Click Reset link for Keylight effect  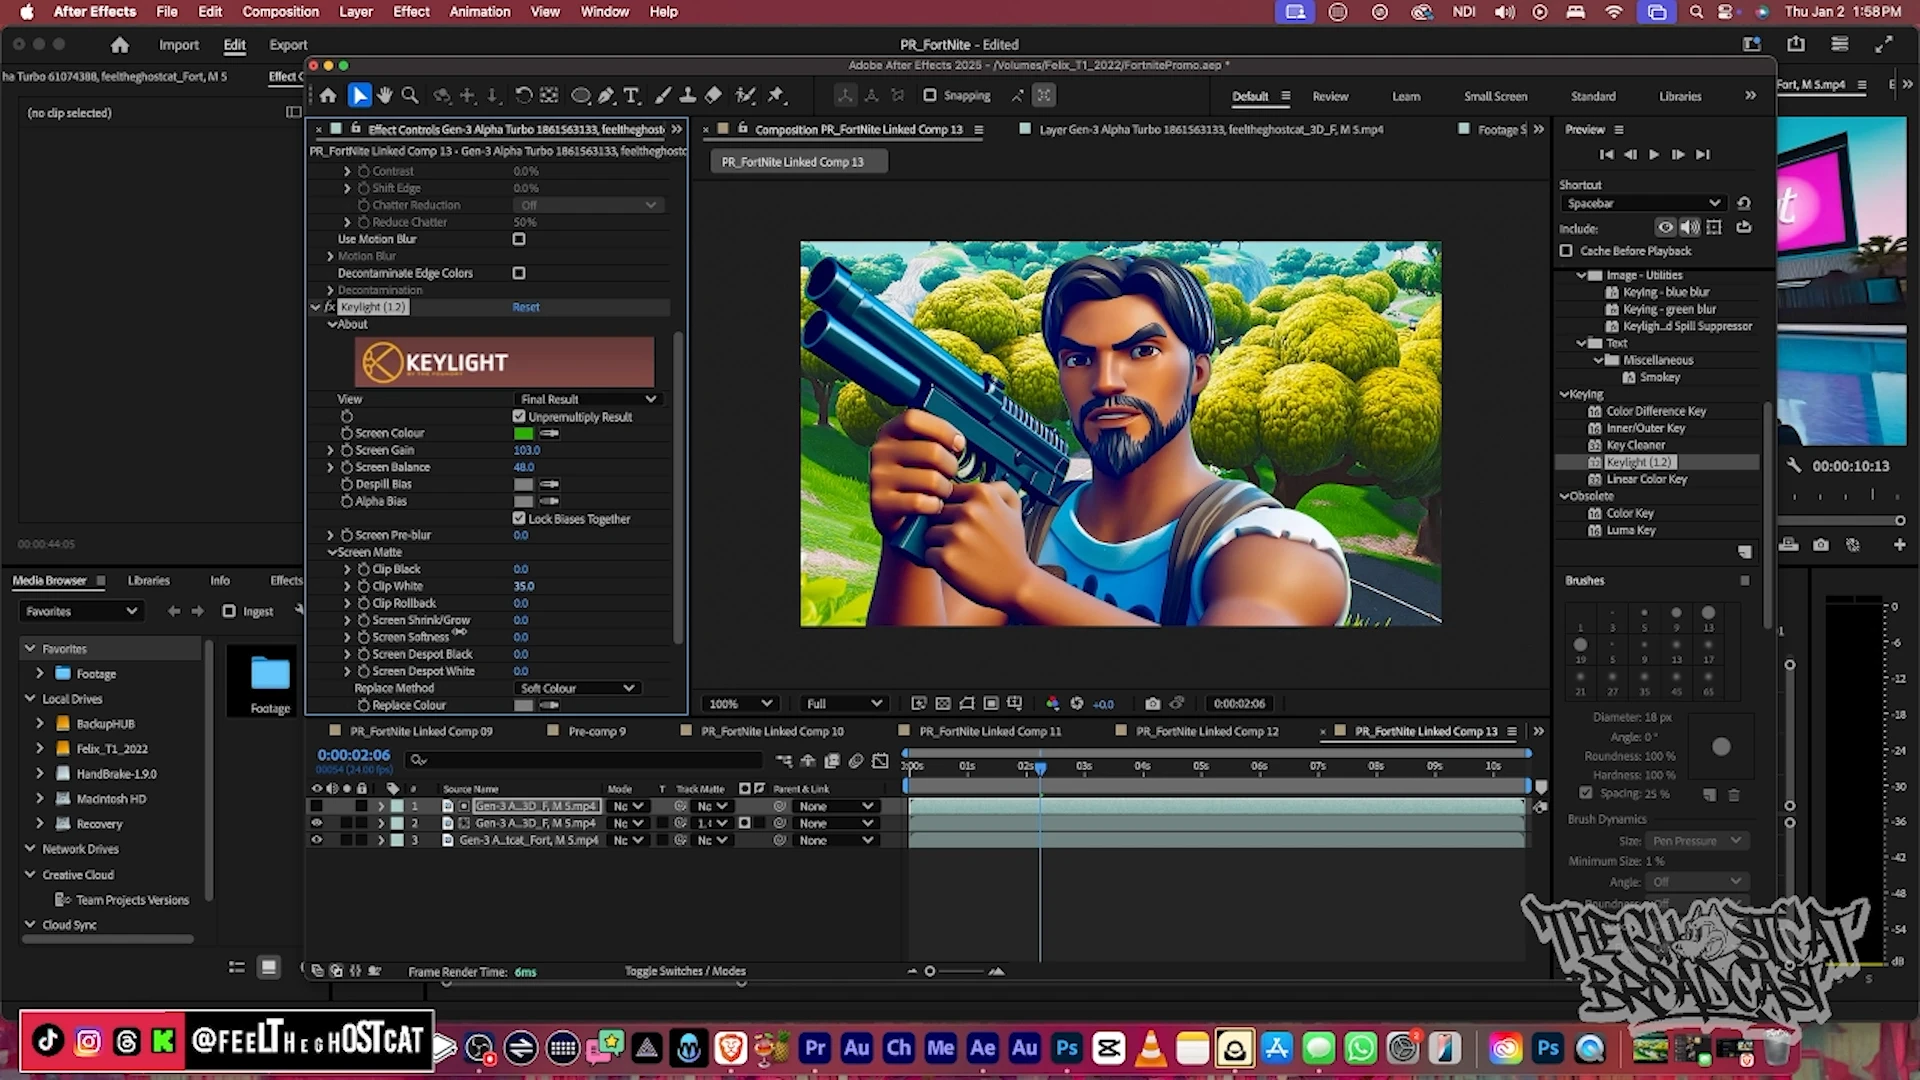point(526,307)
